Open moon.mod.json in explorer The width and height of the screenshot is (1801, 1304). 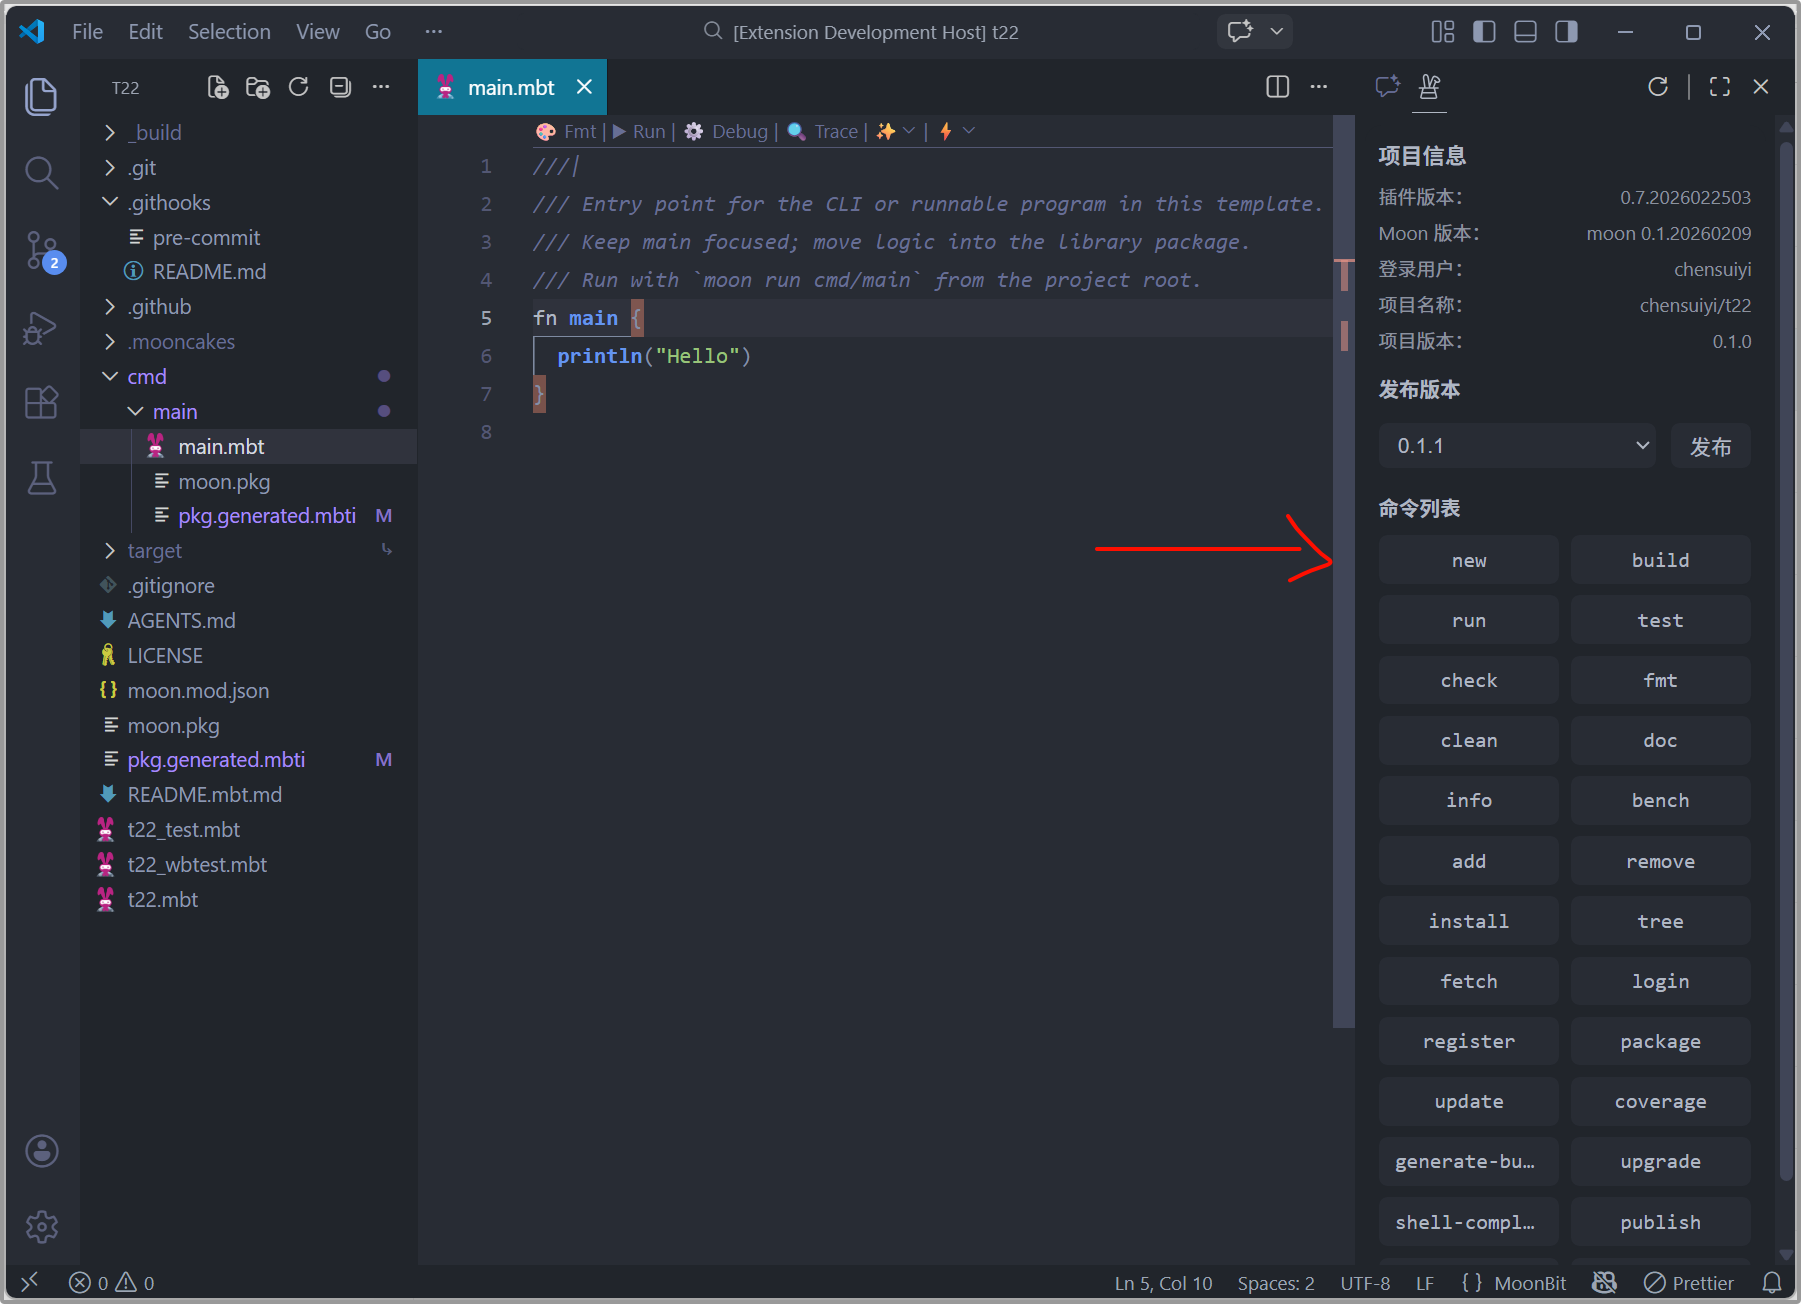point(248,690)
